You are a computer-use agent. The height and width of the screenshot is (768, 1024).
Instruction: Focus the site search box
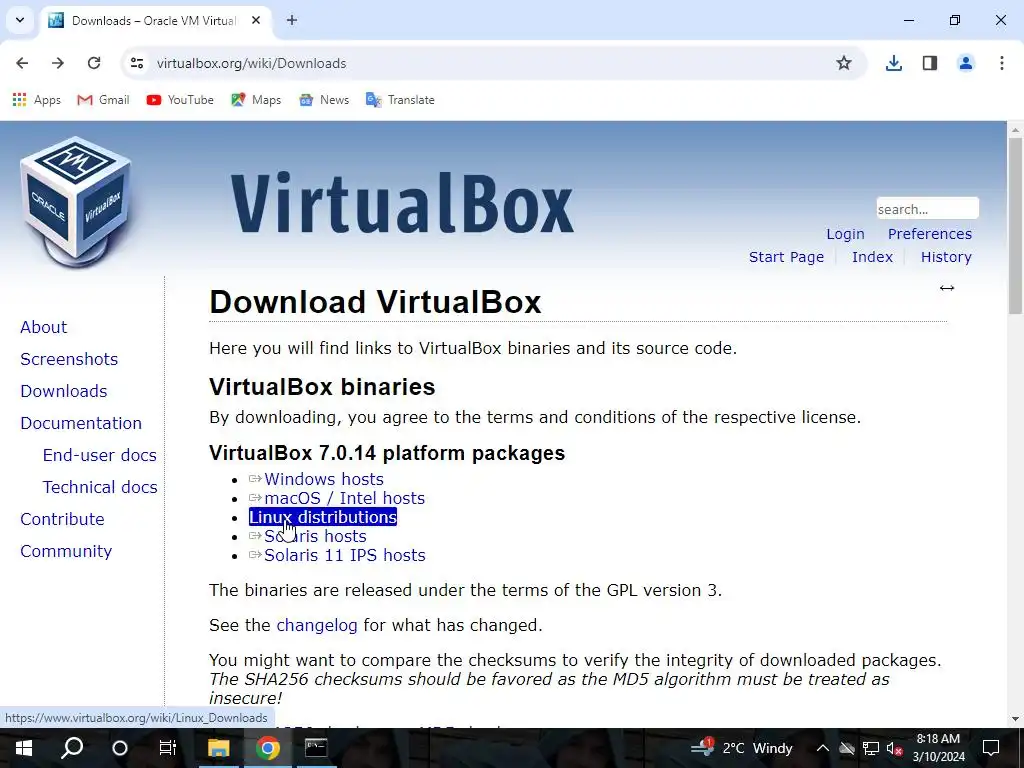927,209
